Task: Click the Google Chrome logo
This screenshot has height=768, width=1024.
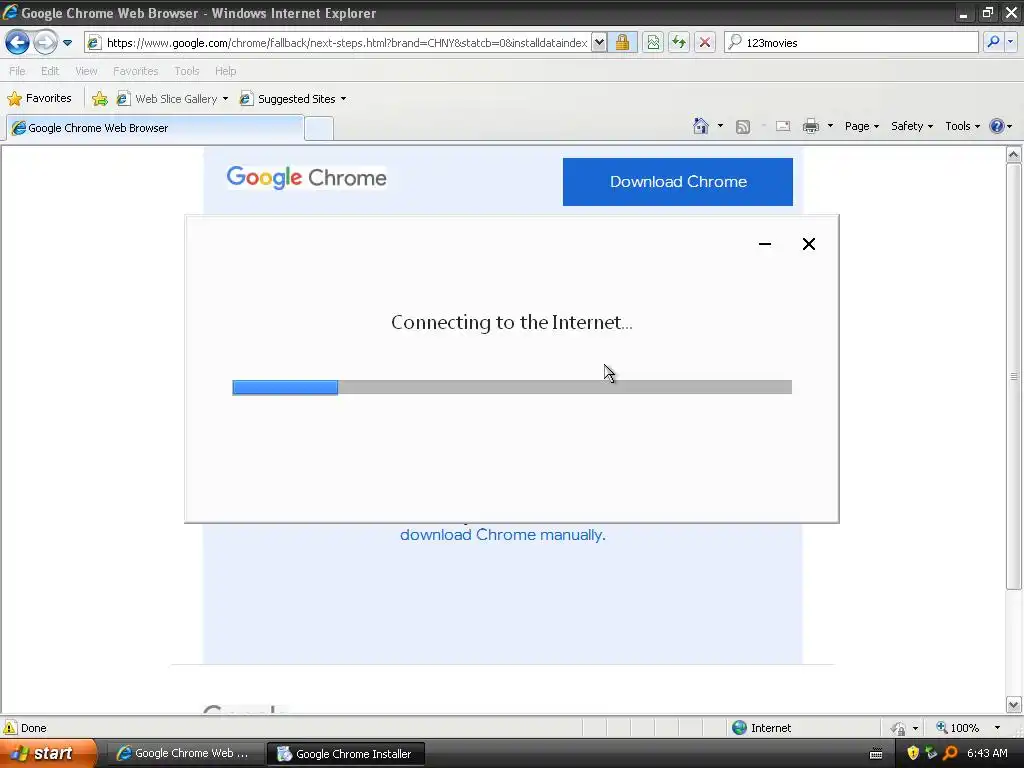Action: click(306, 177)
